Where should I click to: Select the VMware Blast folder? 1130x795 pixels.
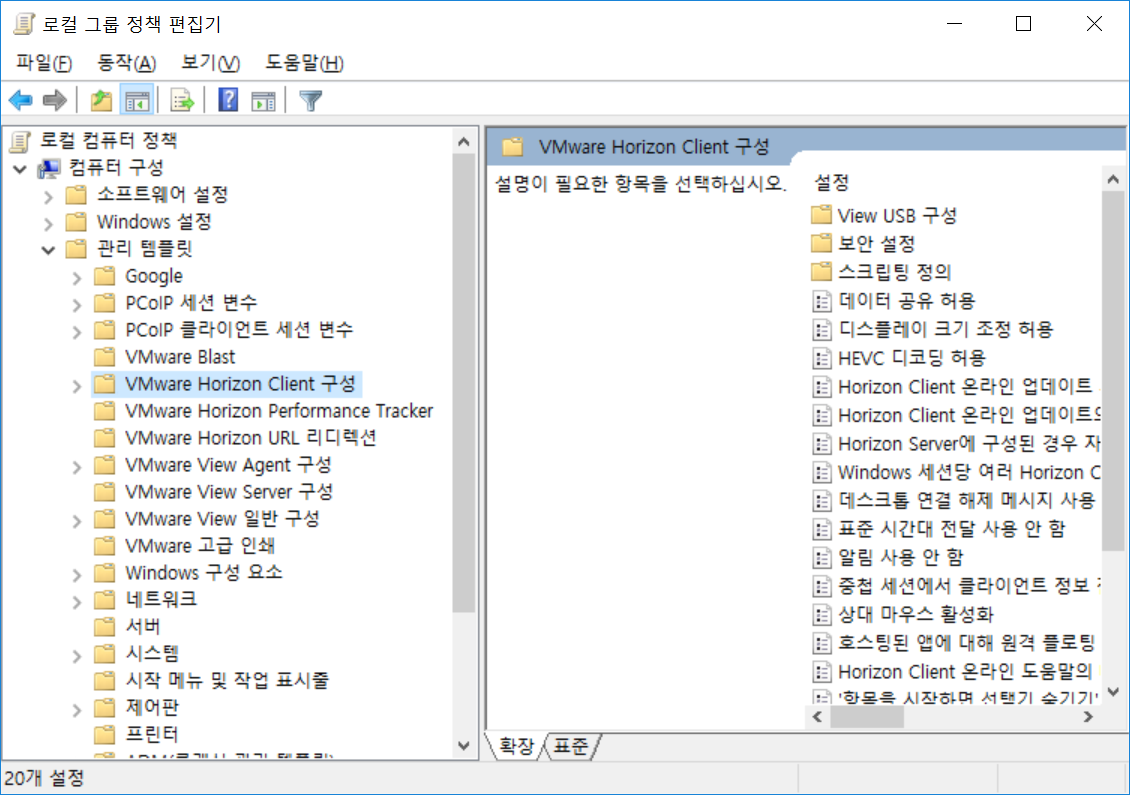tap(165, 357)
